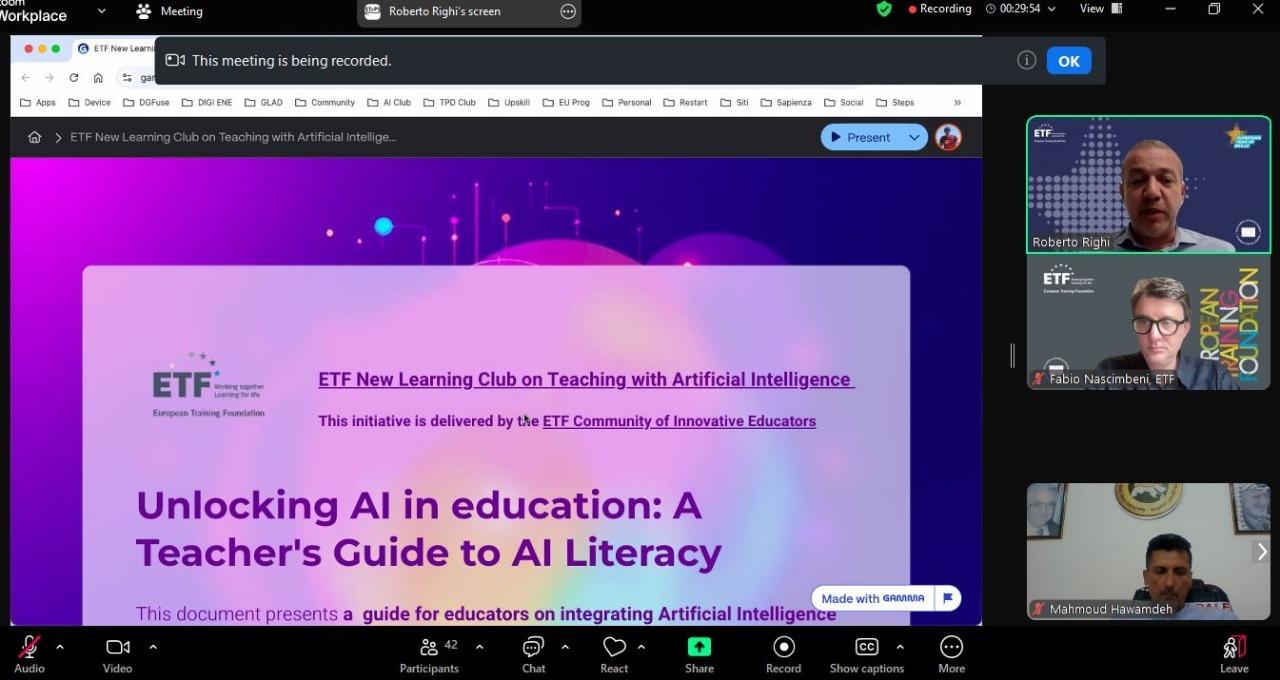Click the browser forward arrow

tap(49, 77)
